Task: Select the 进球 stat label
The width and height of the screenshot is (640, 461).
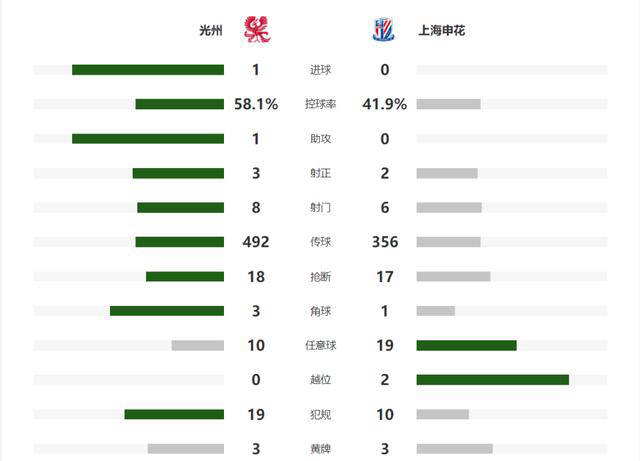Action: (320, 70)
